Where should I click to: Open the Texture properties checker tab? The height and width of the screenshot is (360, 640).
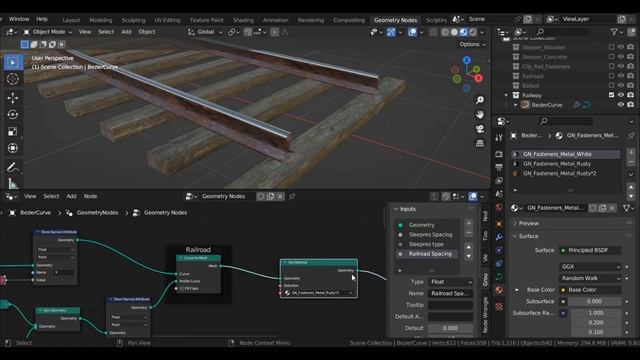coord(499,307)
